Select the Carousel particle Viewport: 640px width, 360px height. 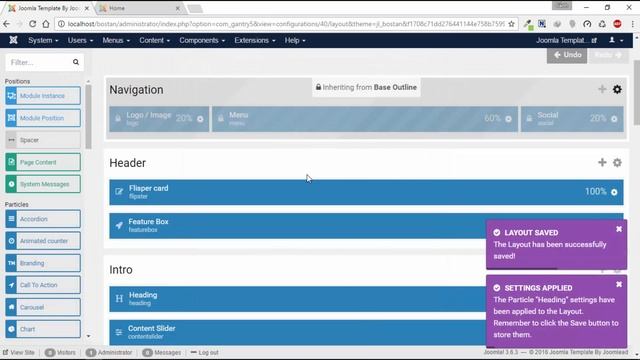coord(43,307)
